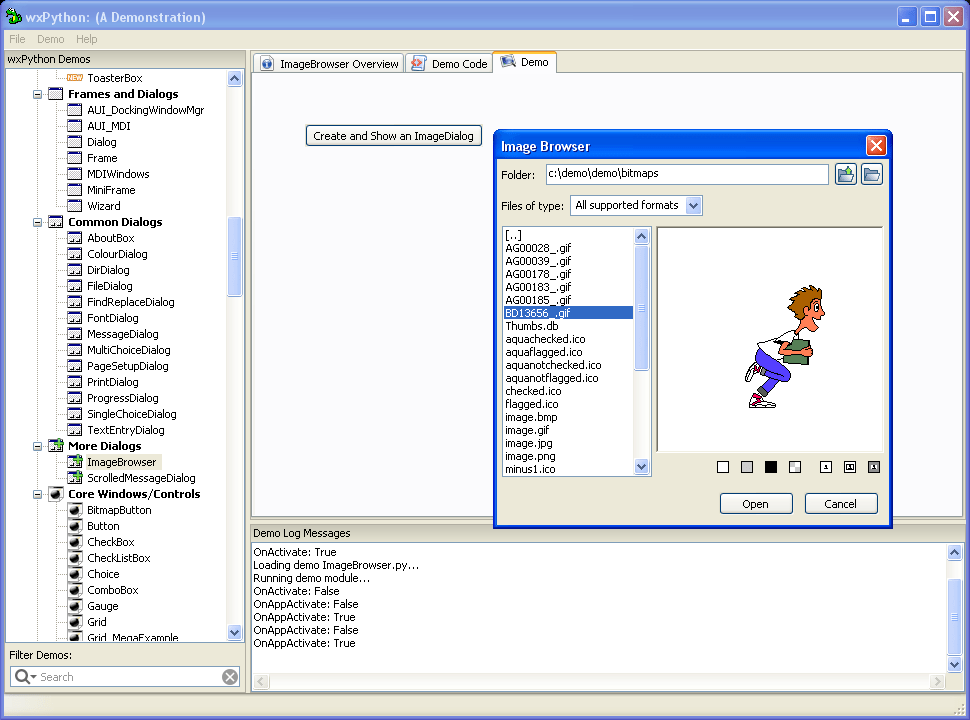The width and height of the screenshot is (970, 720).
Task: Click the actual-size image view icon
Action: (x=826, y=467)
